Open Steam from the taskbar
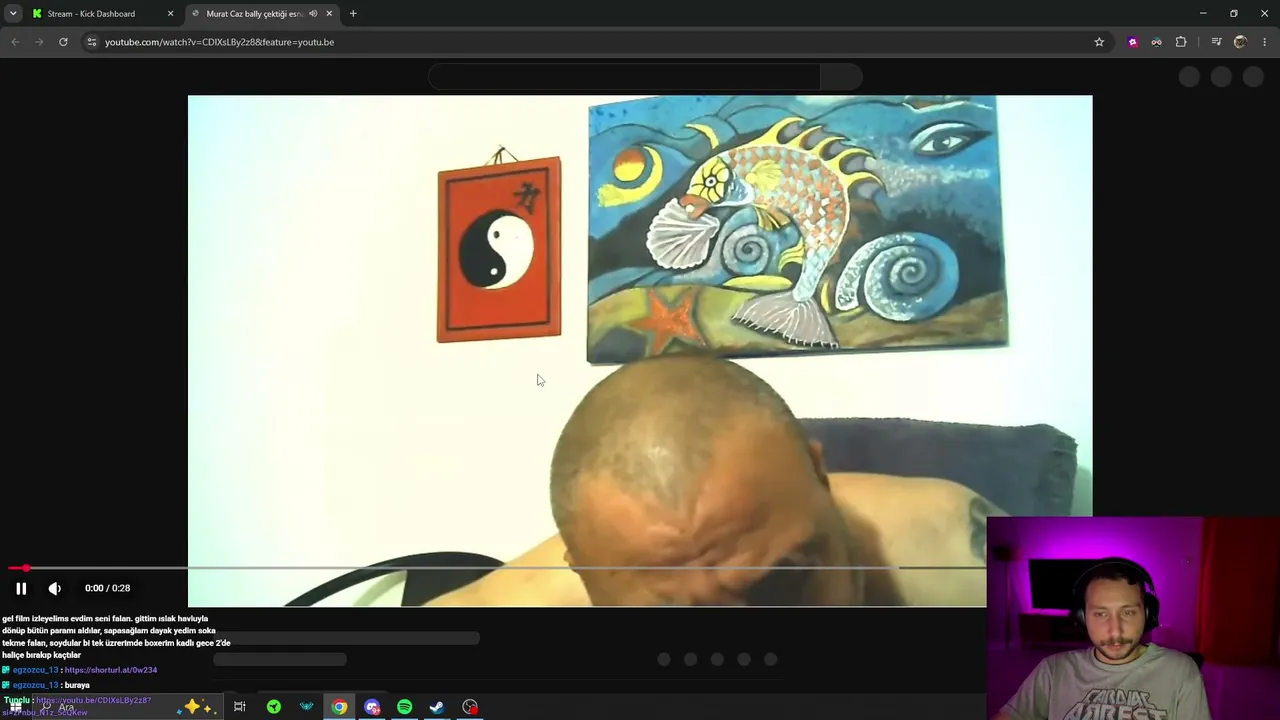The height and width of the screenshot is (720, 1280). (x=437, y=707)
